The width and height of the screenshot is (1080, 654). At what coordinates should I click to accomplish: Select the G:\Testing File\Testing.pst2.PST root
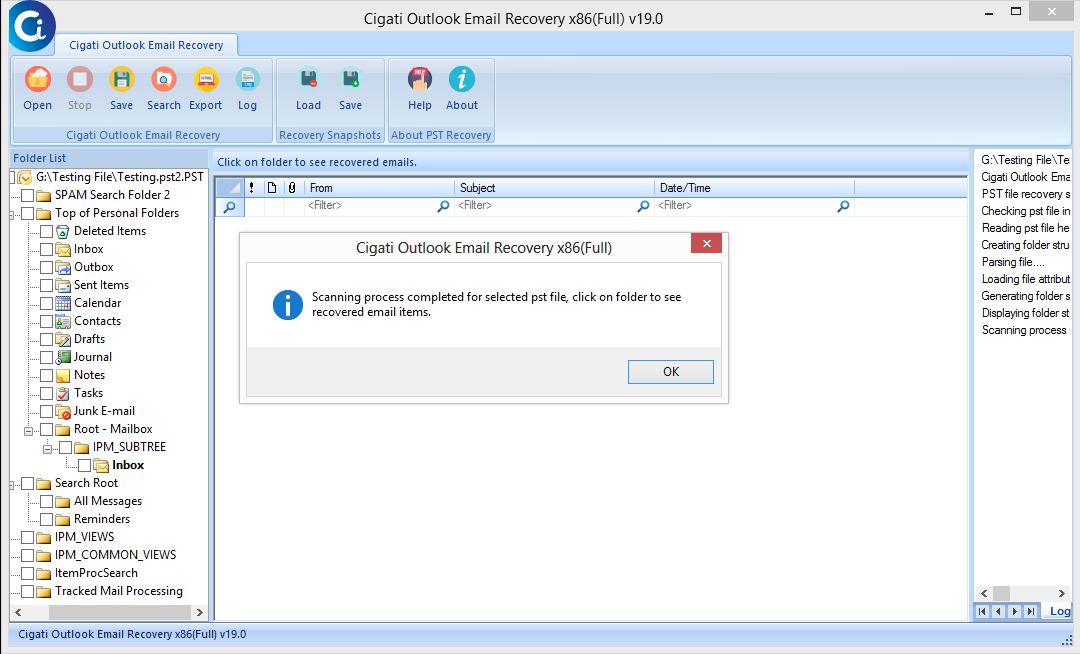120,177
